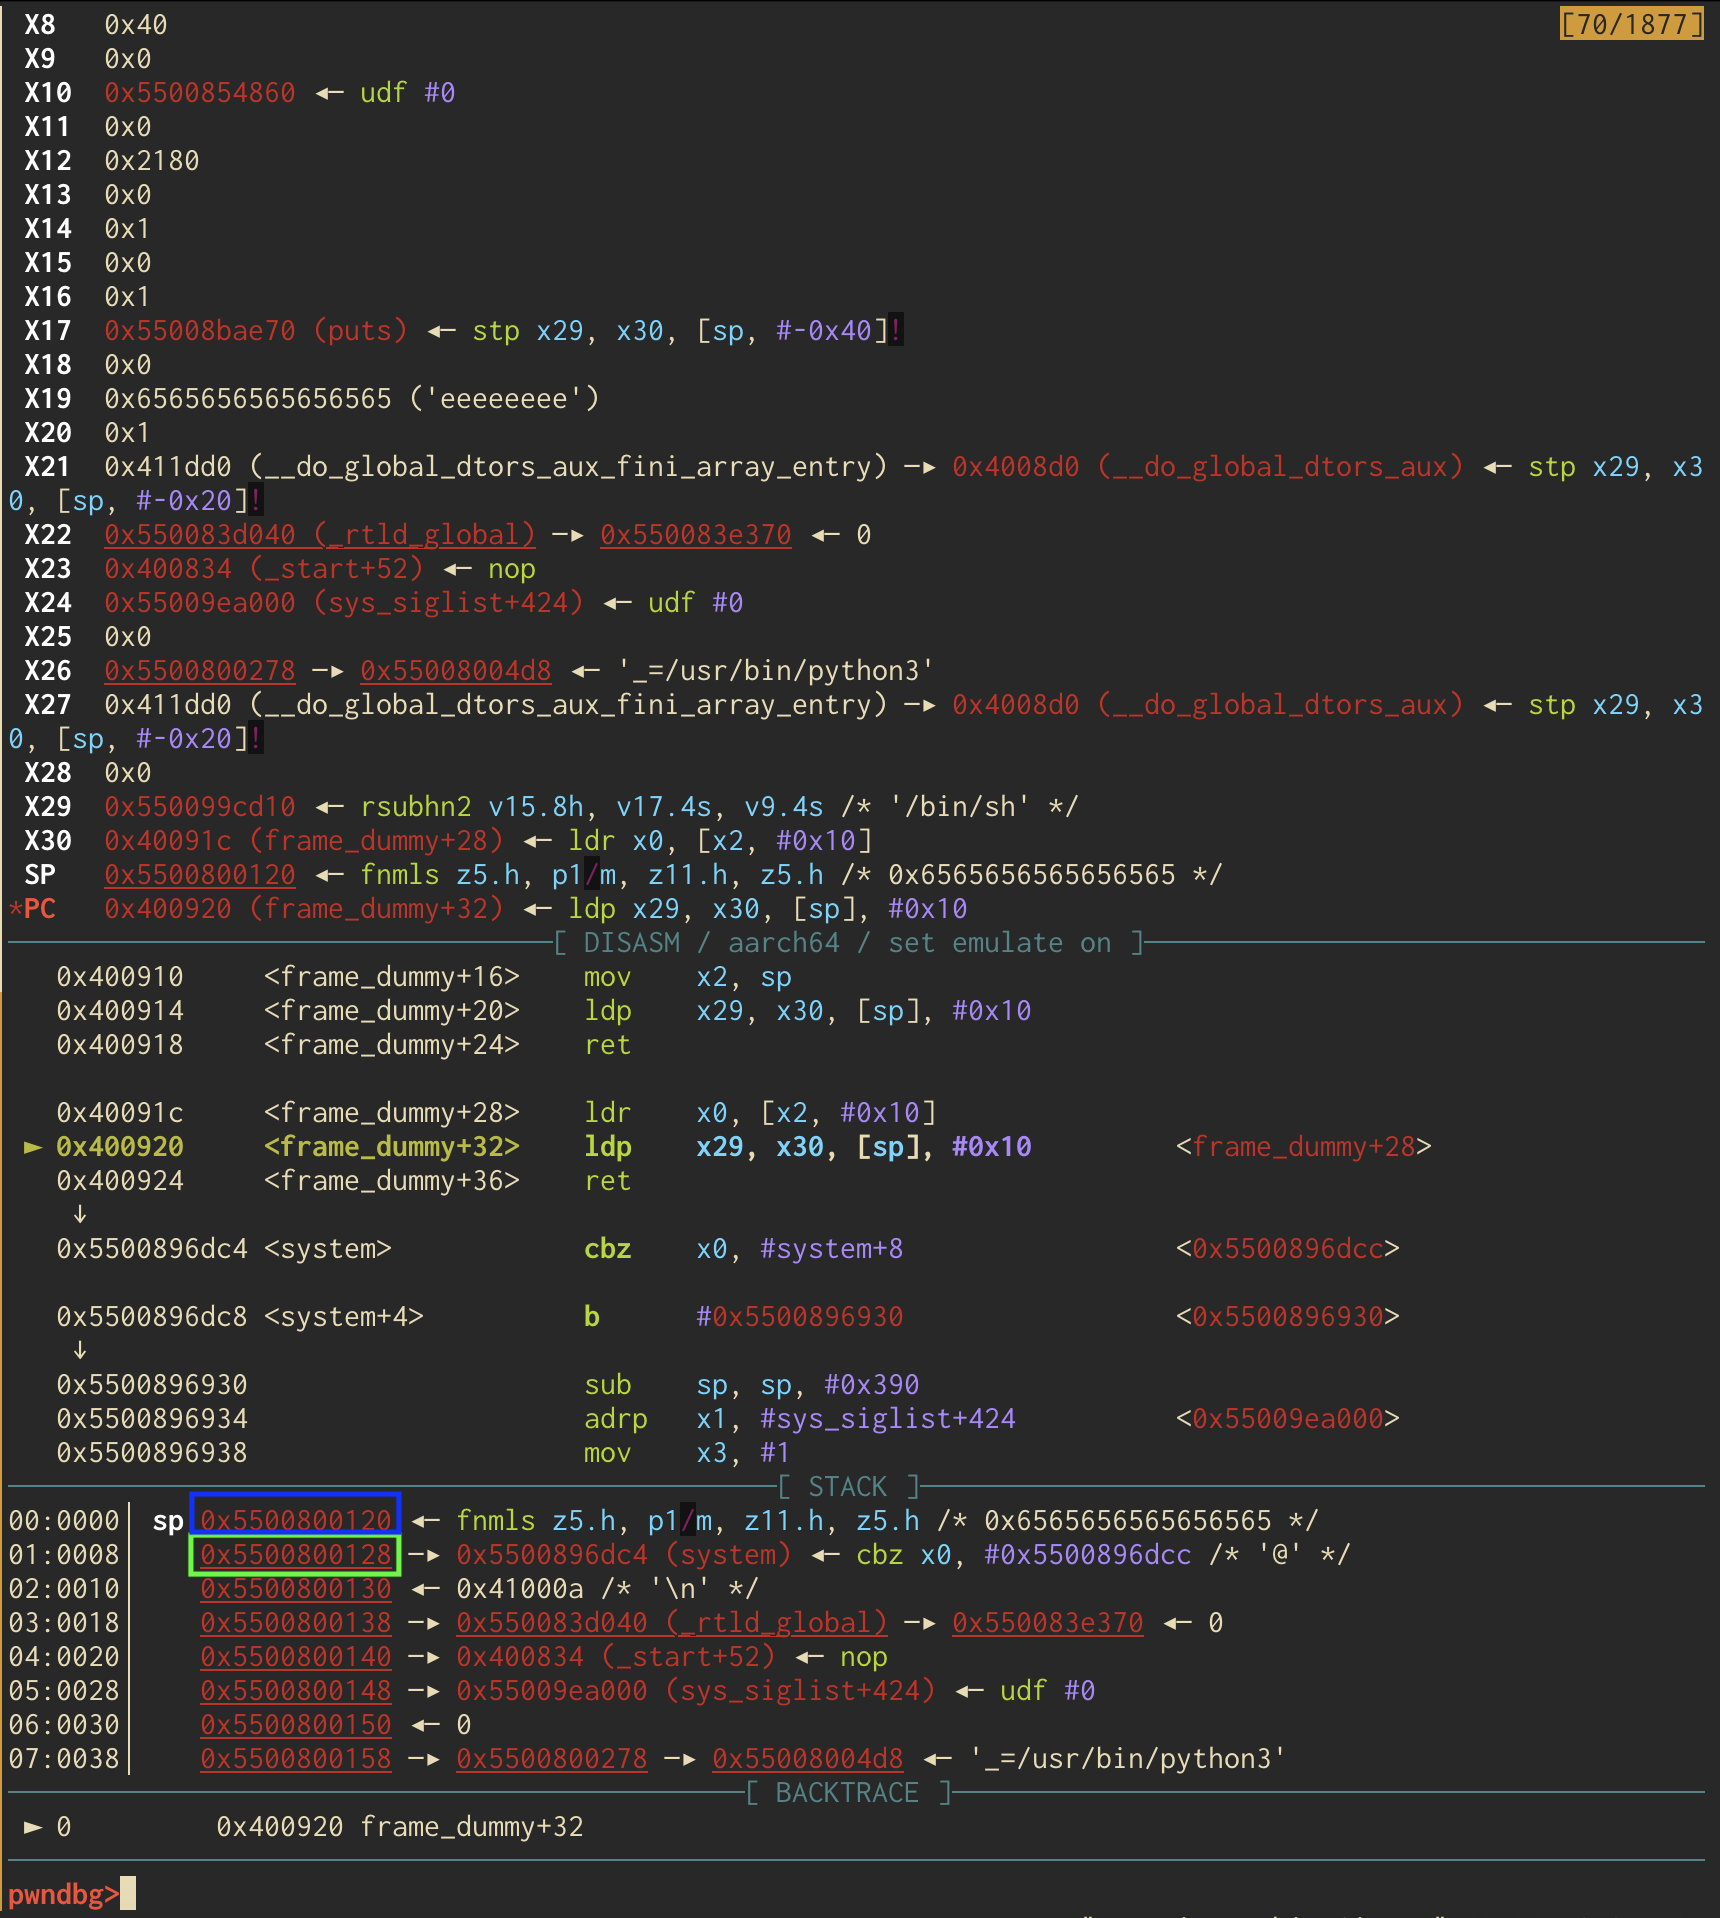Screen dimensions: 1720x1918
Task: Click the scrollback position indicator [70/1877]
Action: [x=1631, y=24]
